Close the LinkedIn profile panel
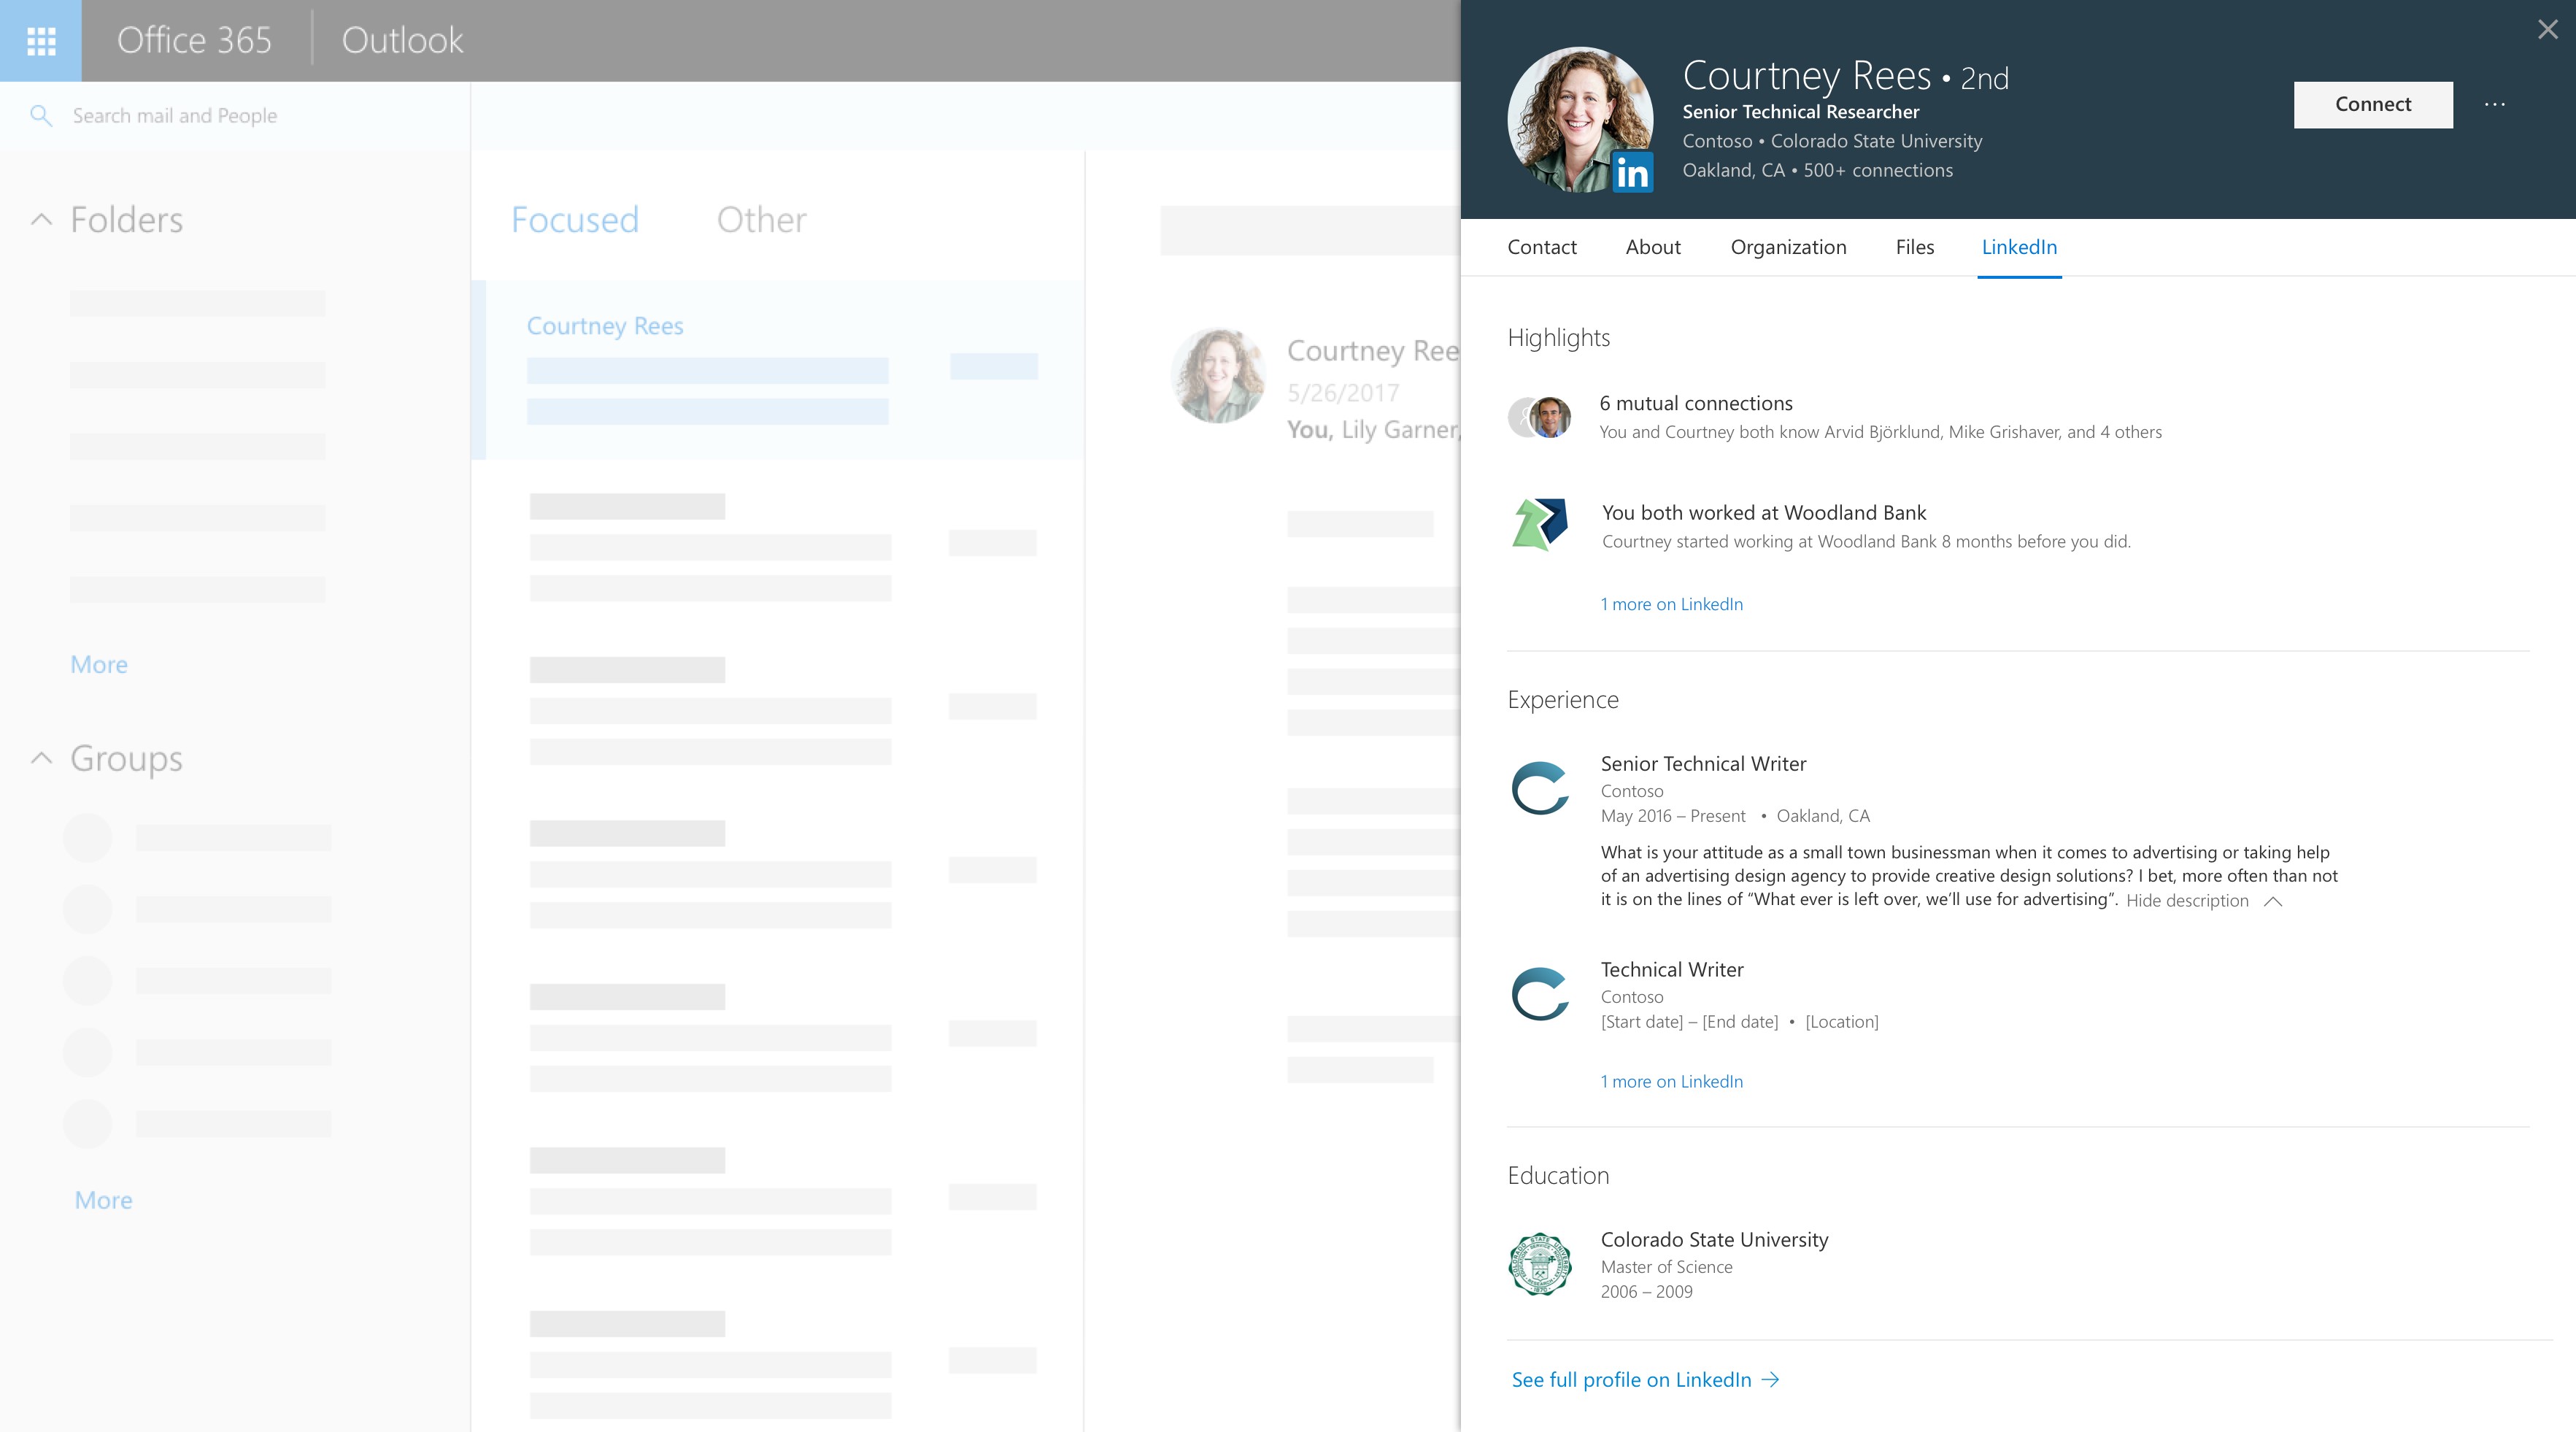The width and height of the screenshot is (2576, 1432). pyautogui.click(x=2547, y=30)
